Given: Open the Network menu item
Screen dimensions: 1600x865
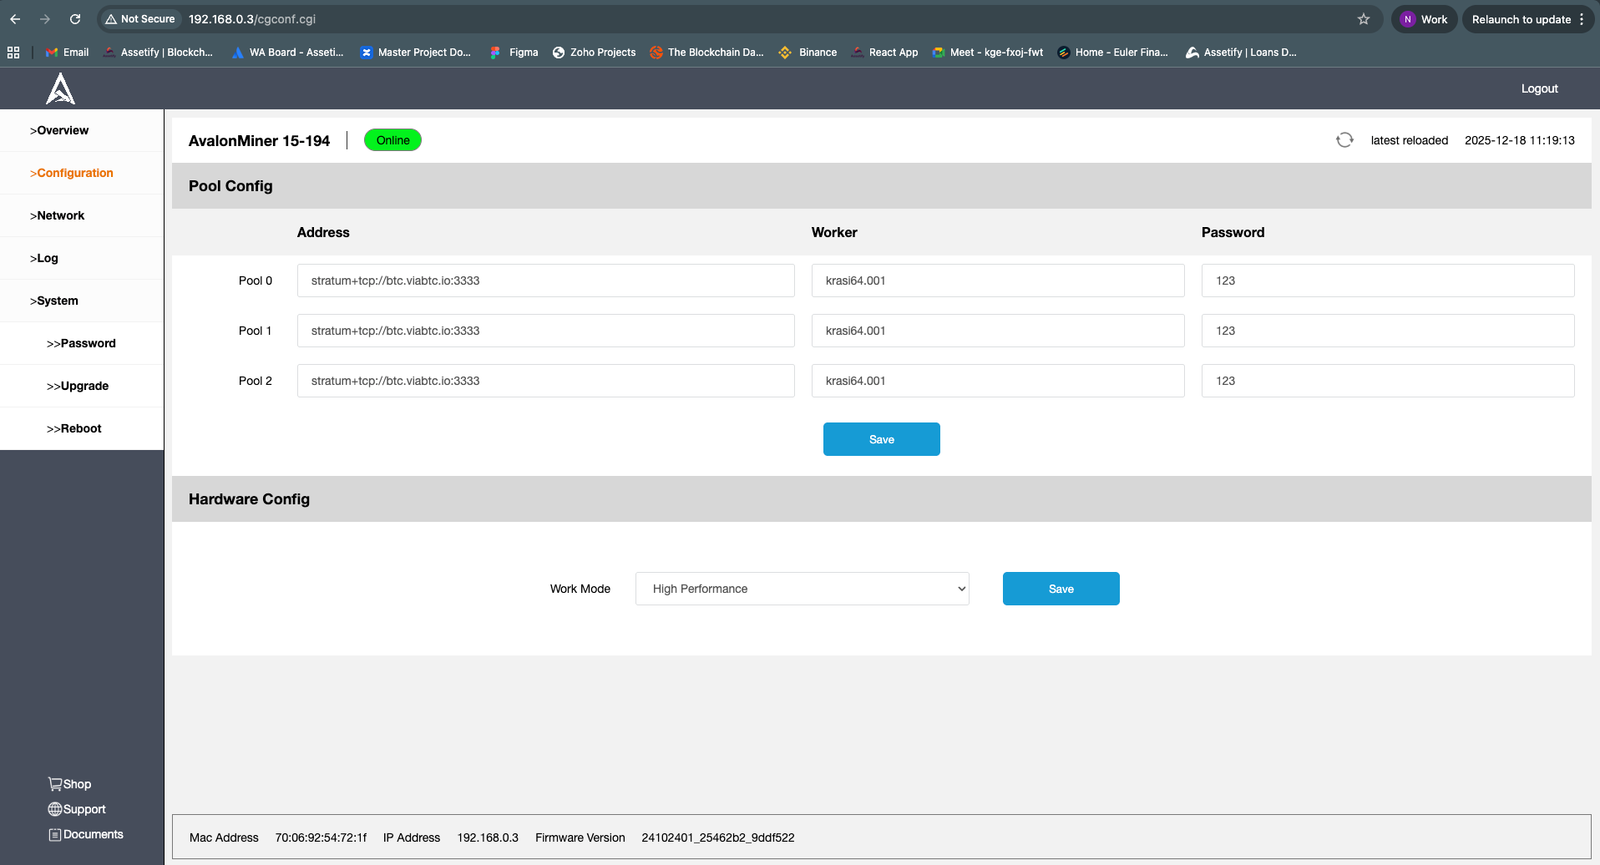Looking at the screenshot, I should coord(57,215).
